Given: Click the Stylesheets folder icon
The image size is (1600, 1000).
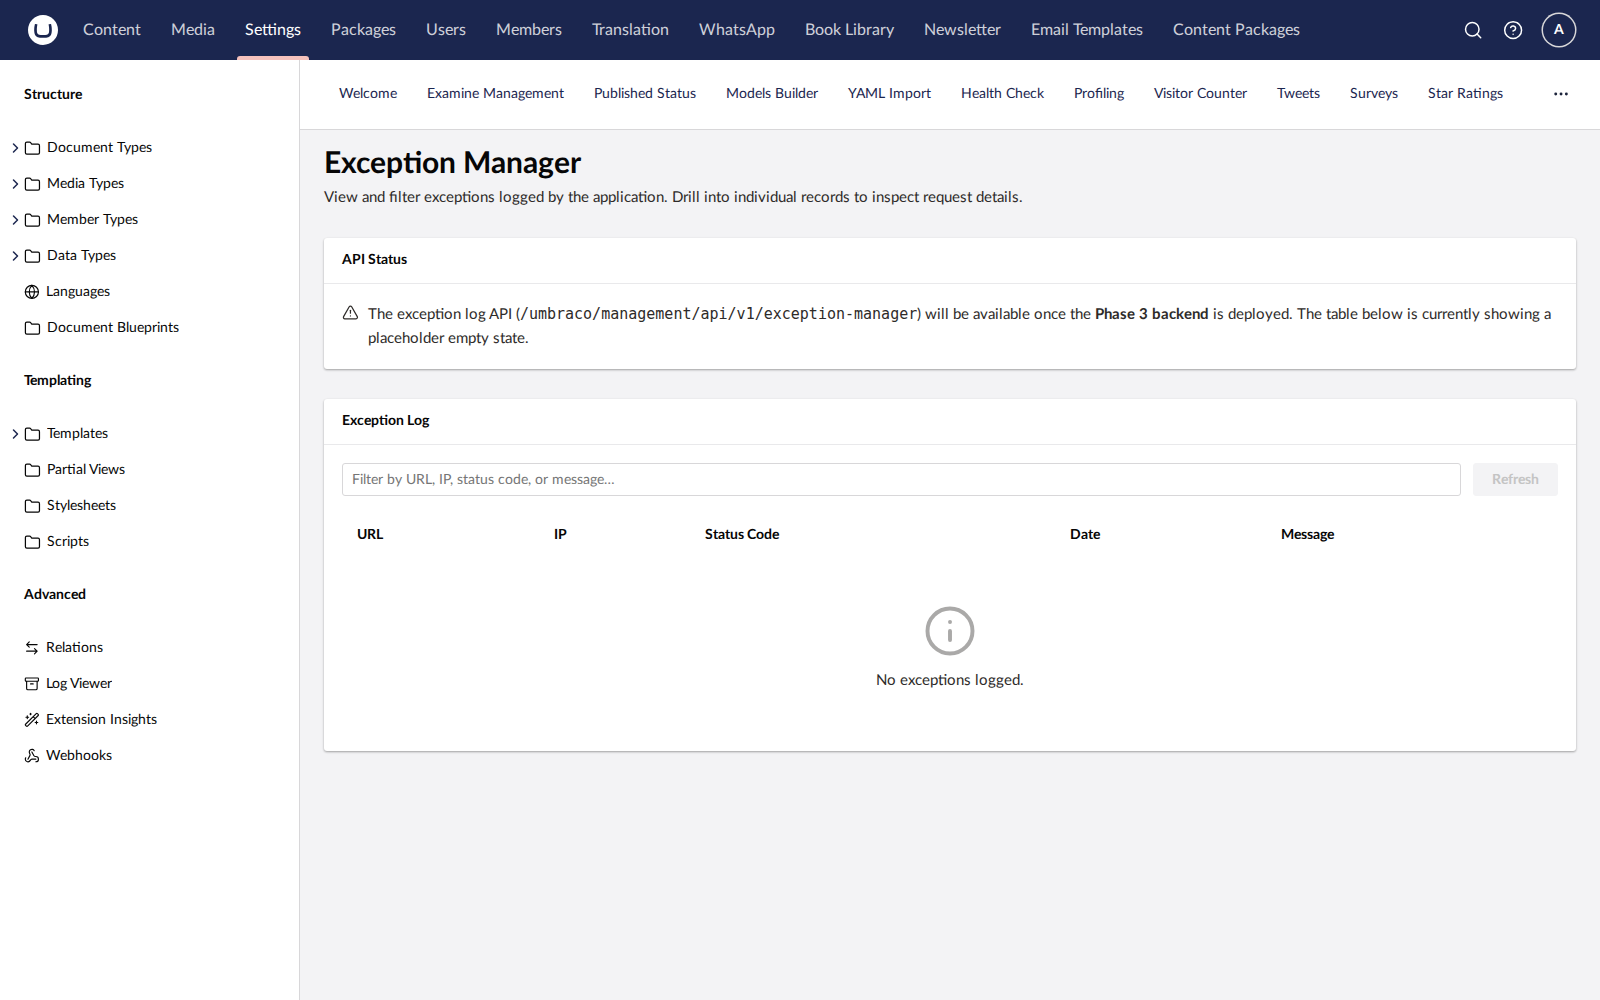Looking at the screenshot, I should point(33,506).
